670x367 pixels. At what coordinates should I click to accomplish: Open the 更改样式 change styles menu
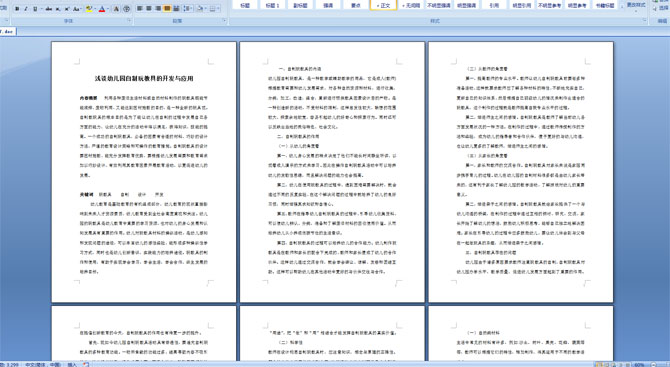[635, 5]
